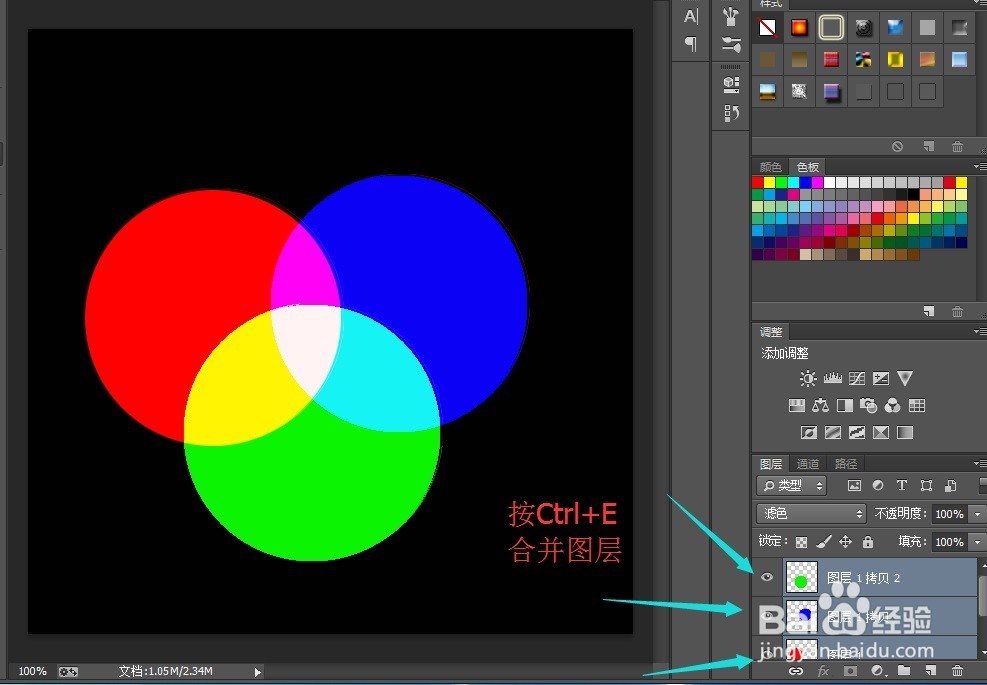The width and height of the screenshot is (987, 685).
Task: Delete layer with Layers panel trash
Action: pos(957,671)
